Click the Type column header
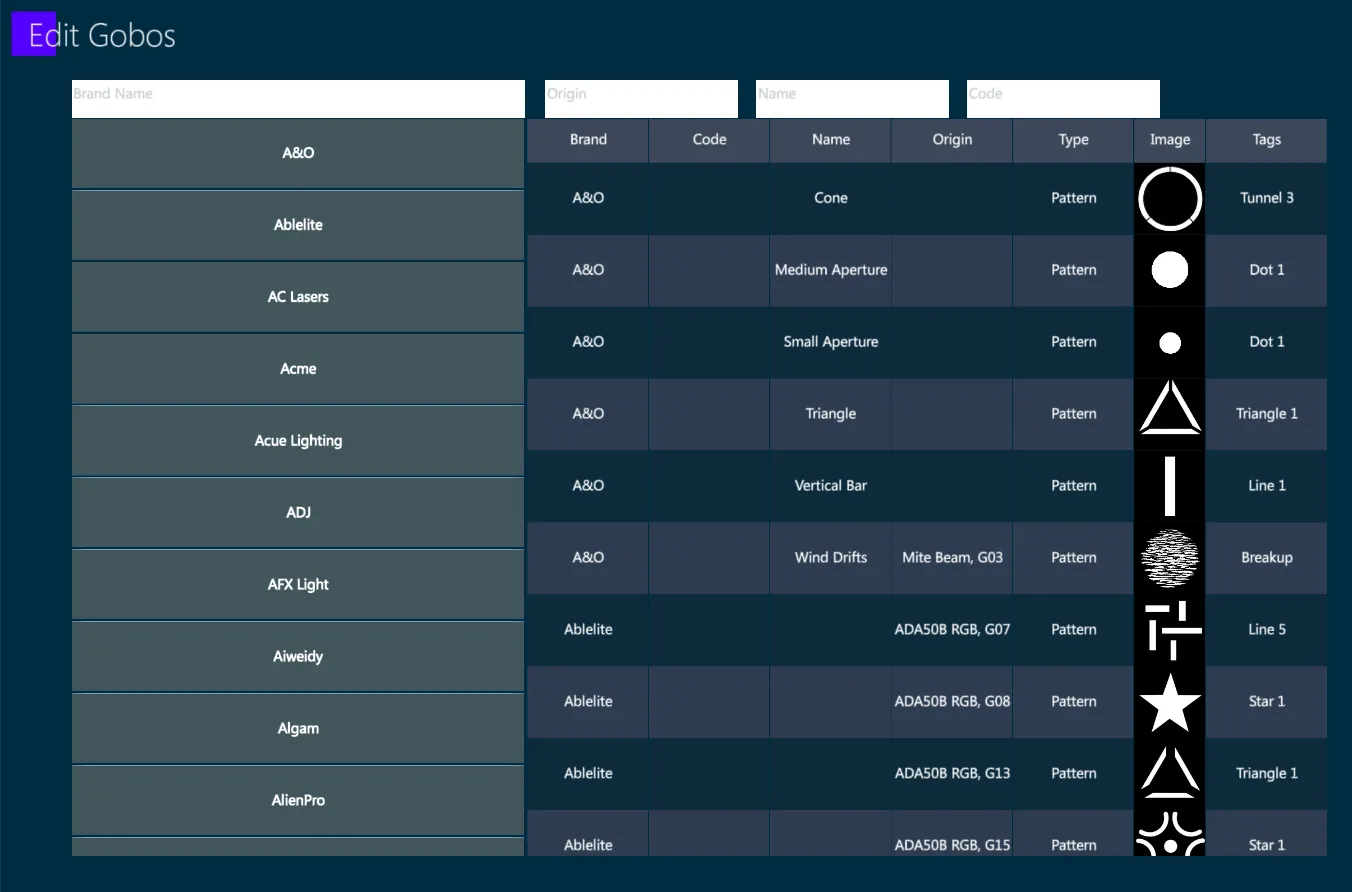 pos(1073,141)
